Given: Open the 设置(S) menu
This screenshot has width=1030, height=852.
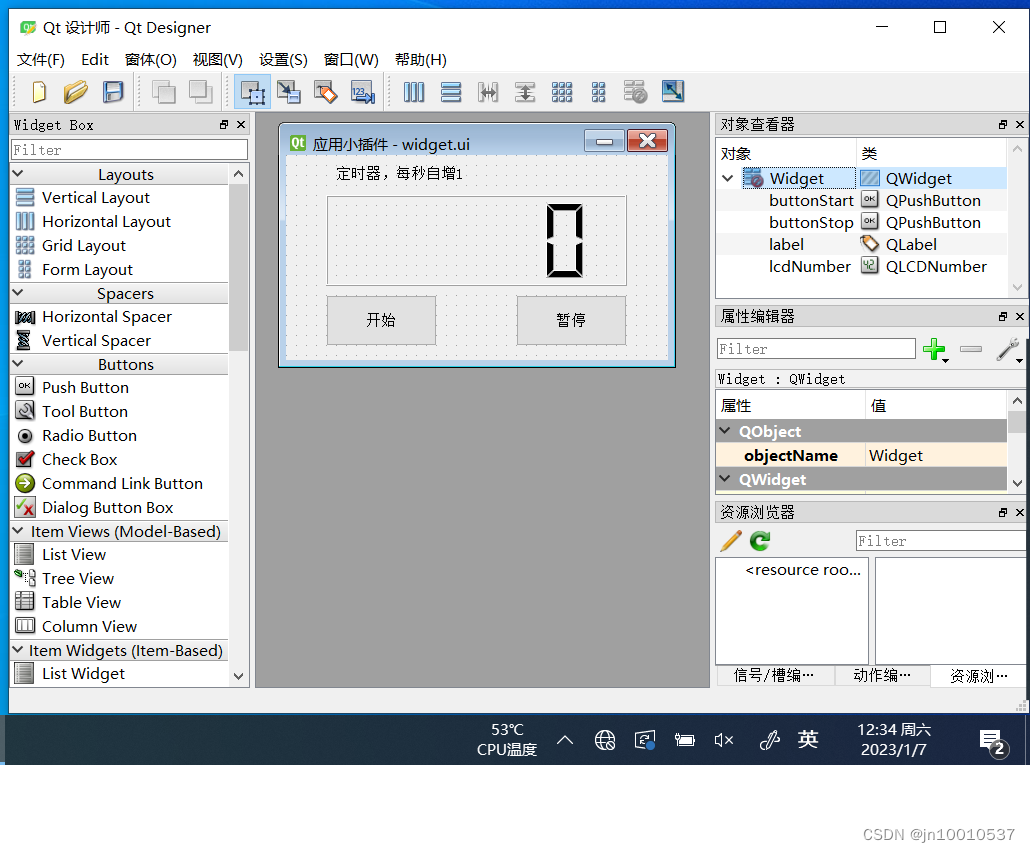Looking at the screenshot, I should 283,59.
